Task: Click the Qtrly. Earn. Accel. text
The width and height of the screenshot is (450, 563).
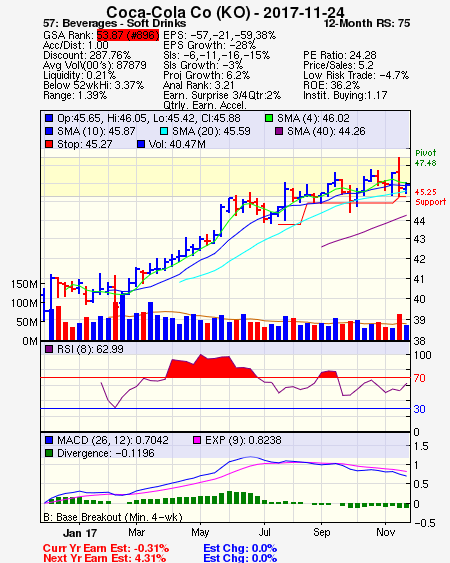Action: coord(205,105)
